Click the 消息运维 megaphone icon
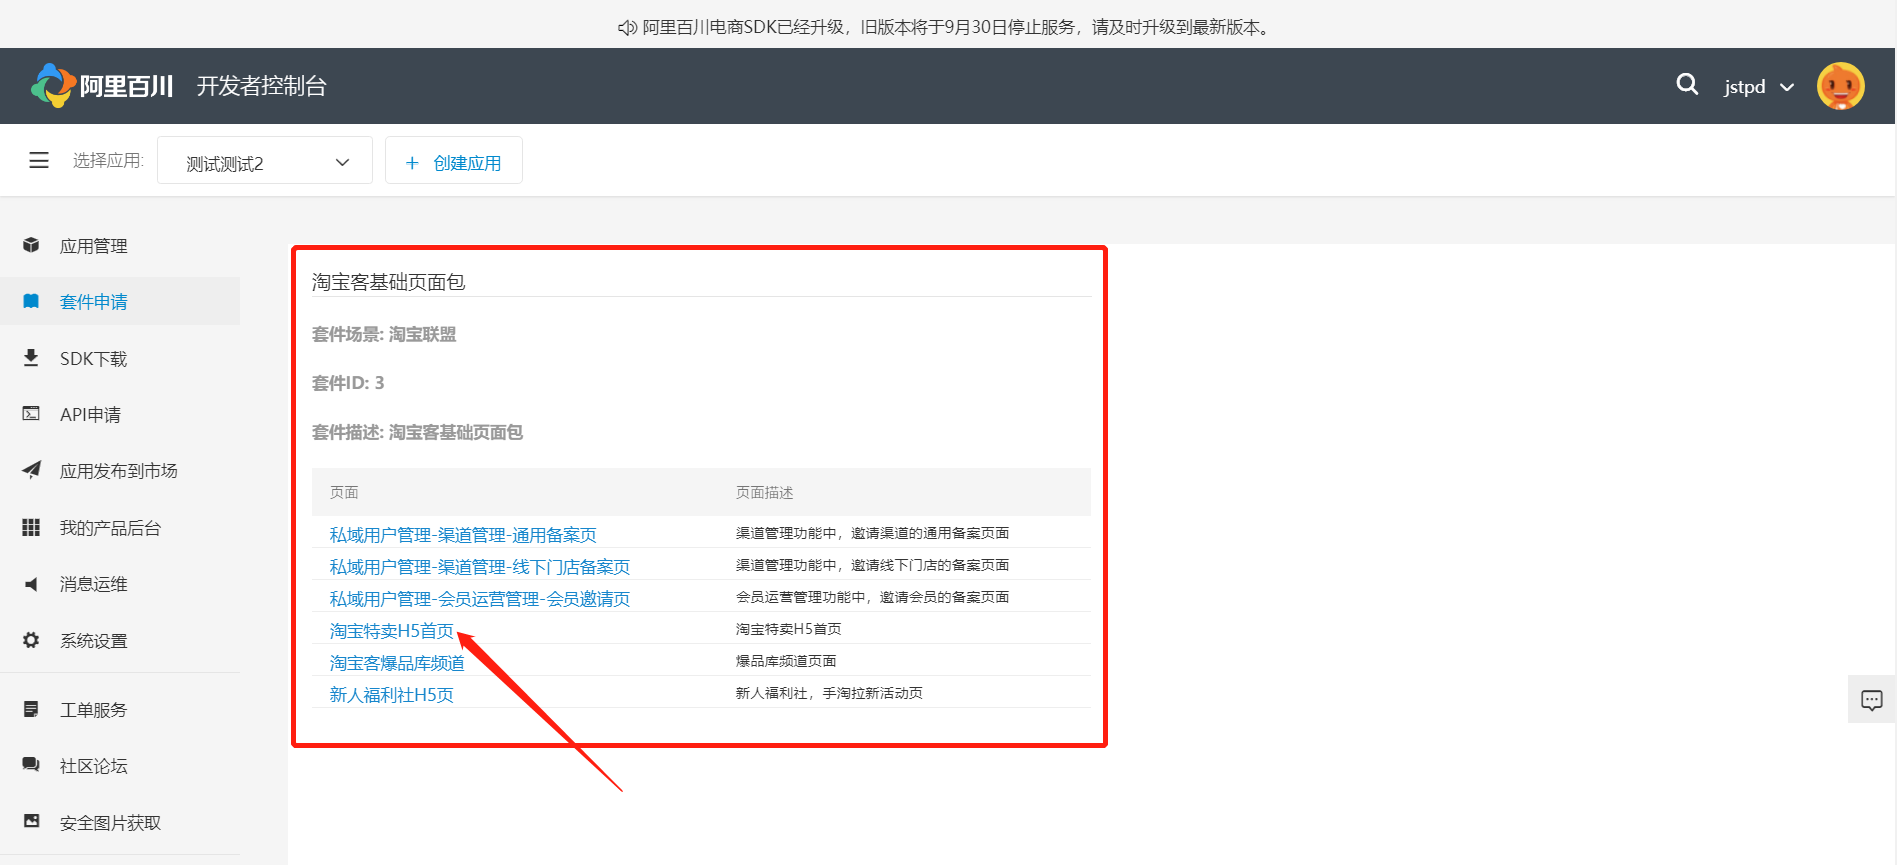This screenshot has width=1897, height=865. [31, 583]
